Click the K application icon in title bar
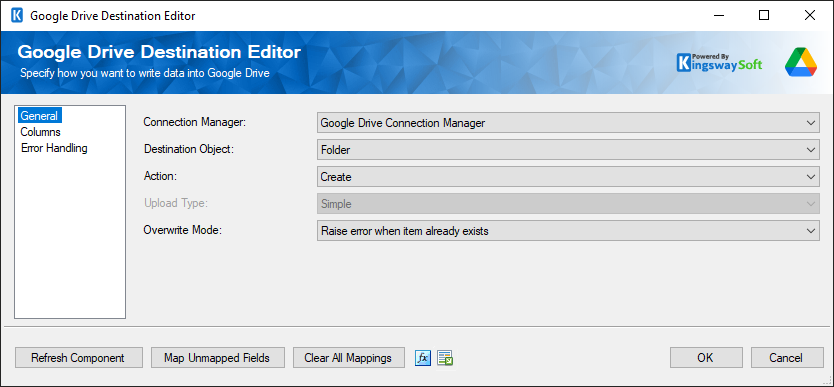Image resolution: width=834 pixels, height=387 pixels. [17, 15]
